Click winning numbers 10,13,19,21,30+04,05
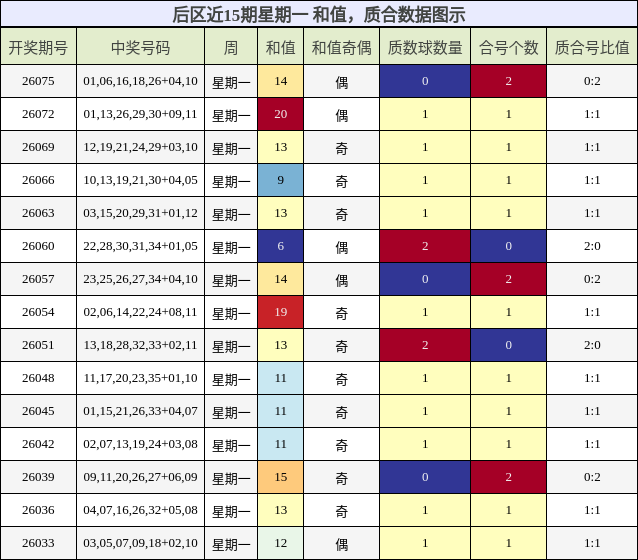The image size is (638, 560). click(140, 180)
